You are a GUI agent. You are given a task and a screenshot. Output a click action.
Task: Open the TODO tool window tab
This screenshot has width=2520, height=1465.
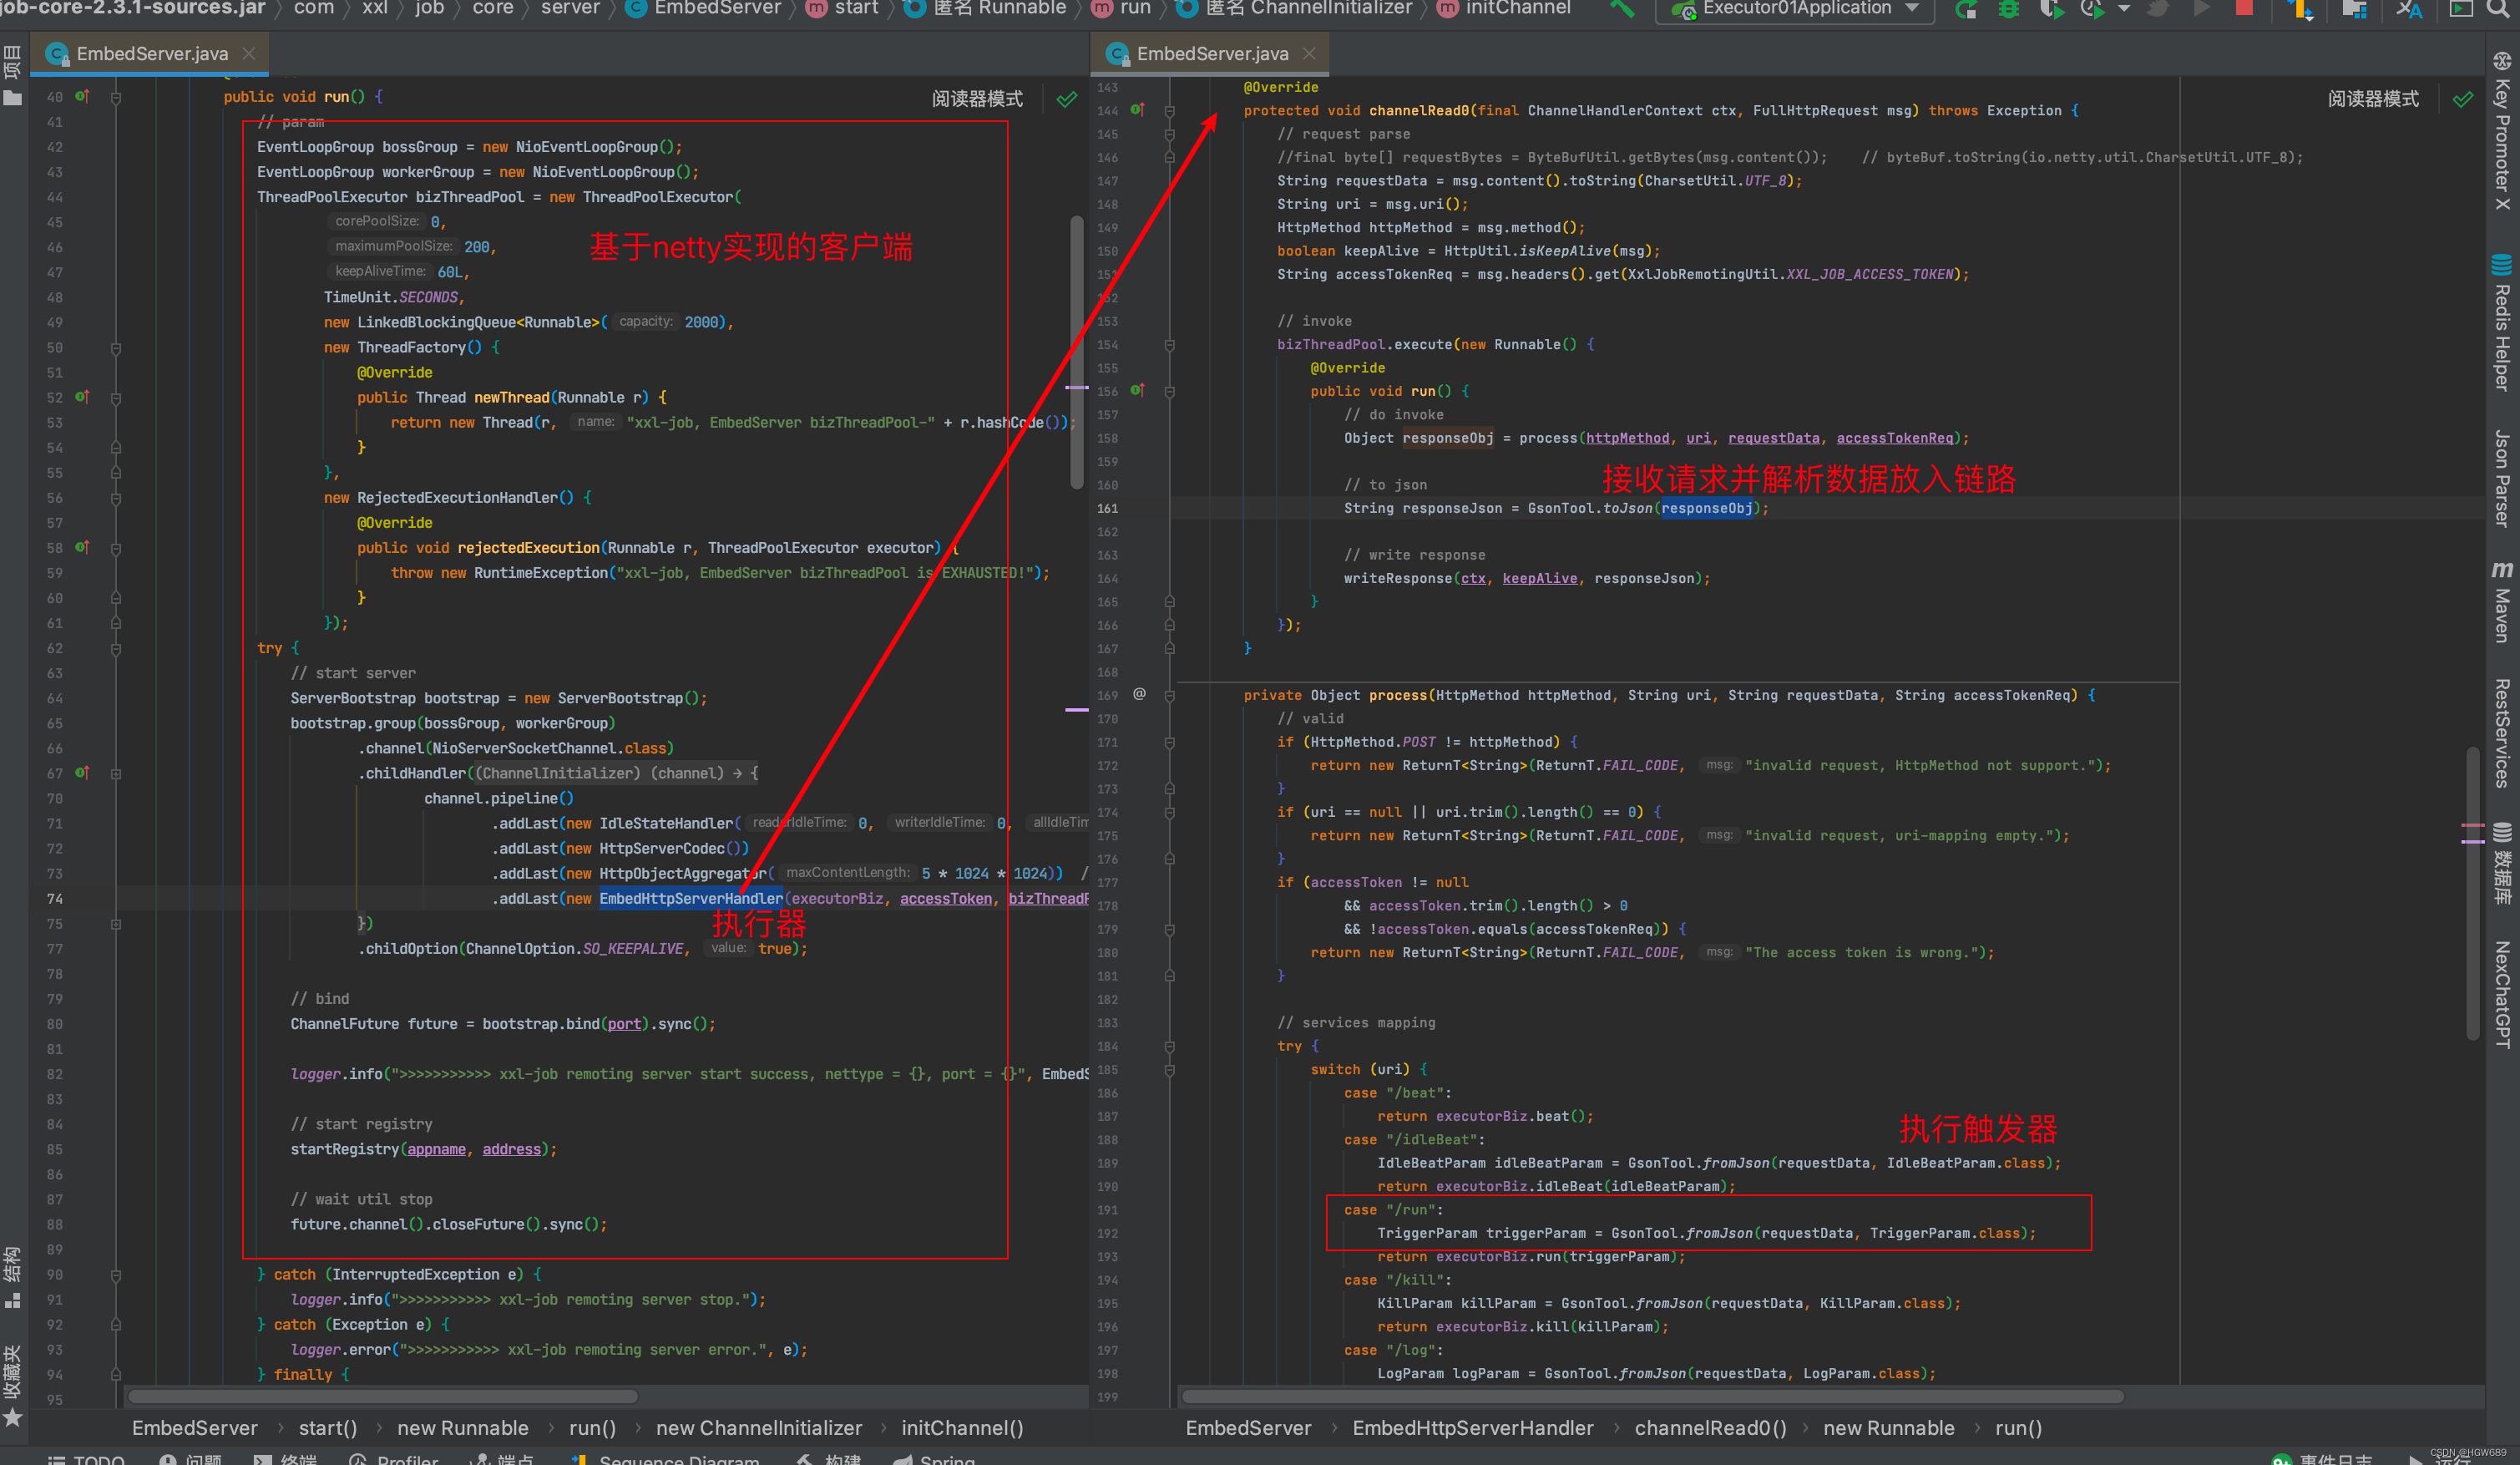point(86,1459)
